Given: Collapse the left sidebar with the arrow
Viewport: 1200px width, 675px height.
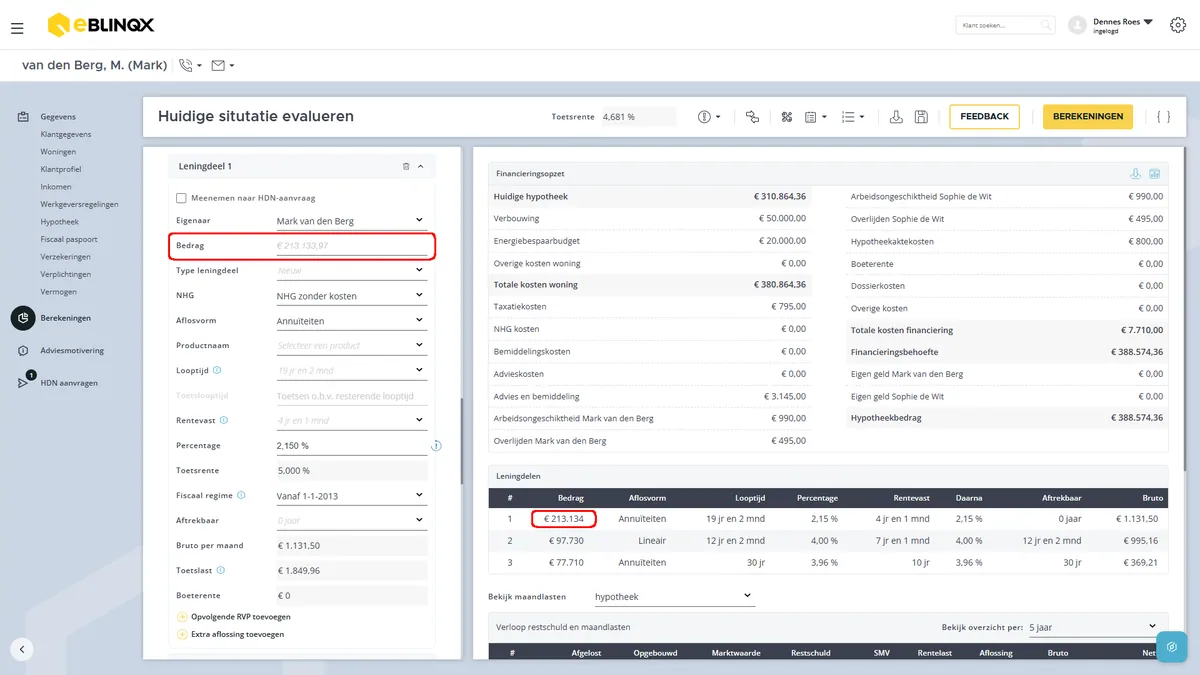Looking at the screenshot, I should coord(22,649).
